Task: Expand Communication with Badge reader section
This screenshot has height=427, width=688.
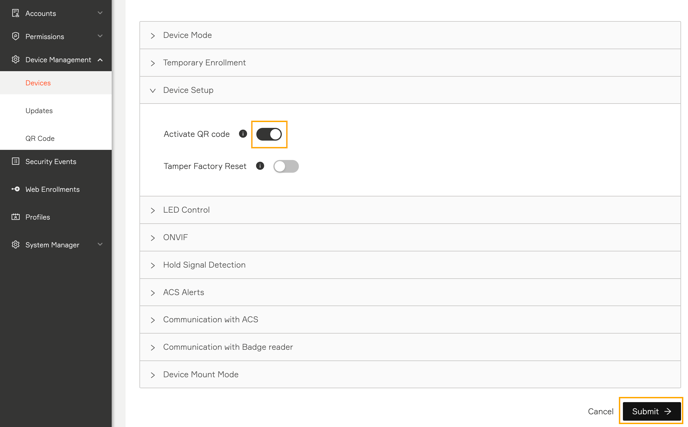Action: pos(410,347)
